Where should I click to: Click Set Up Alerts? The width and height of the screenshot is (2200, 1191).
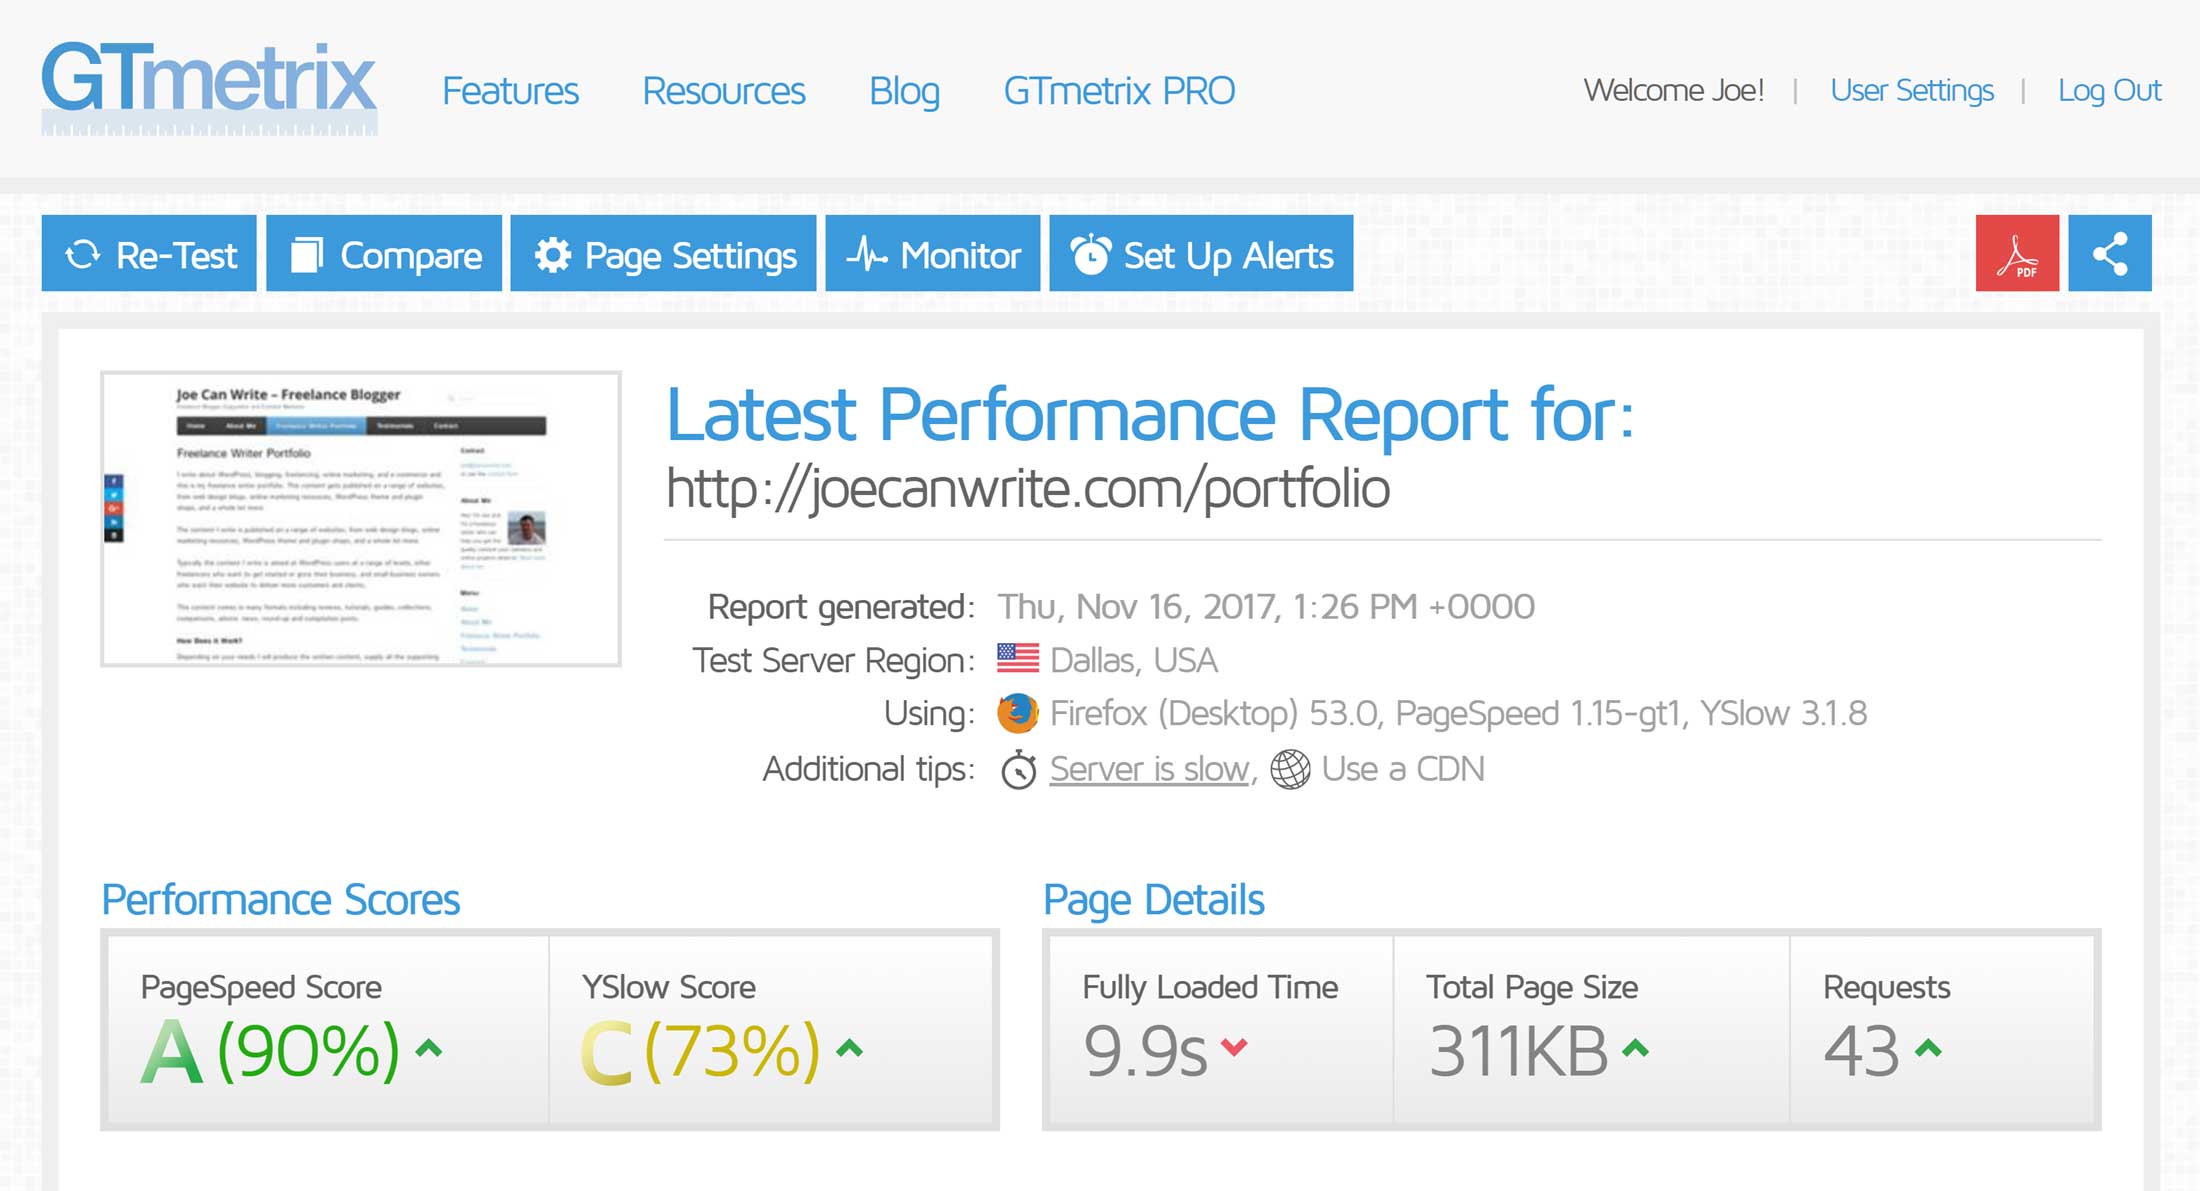point(1201,254)
